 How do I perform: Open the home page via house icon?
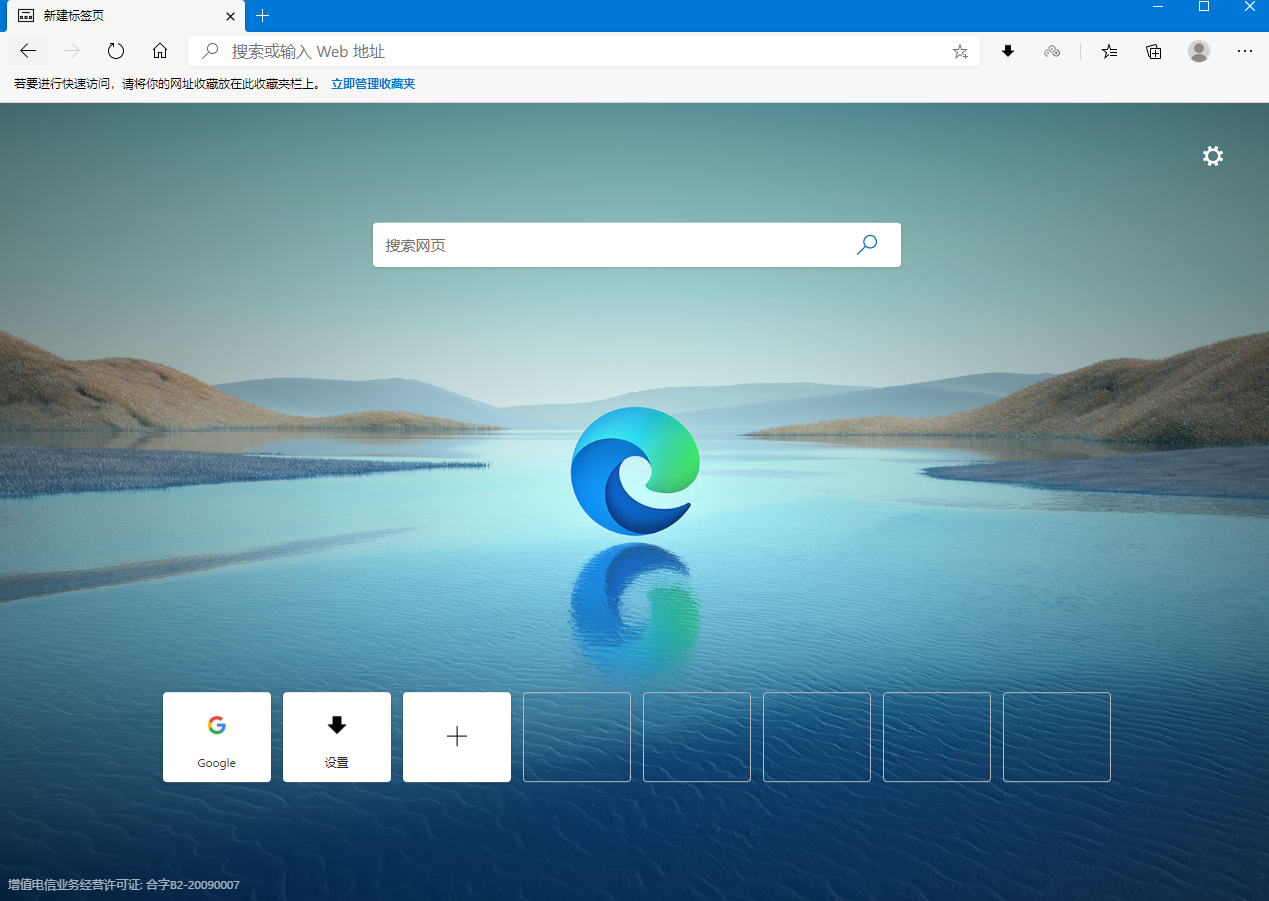pos(160,51)
